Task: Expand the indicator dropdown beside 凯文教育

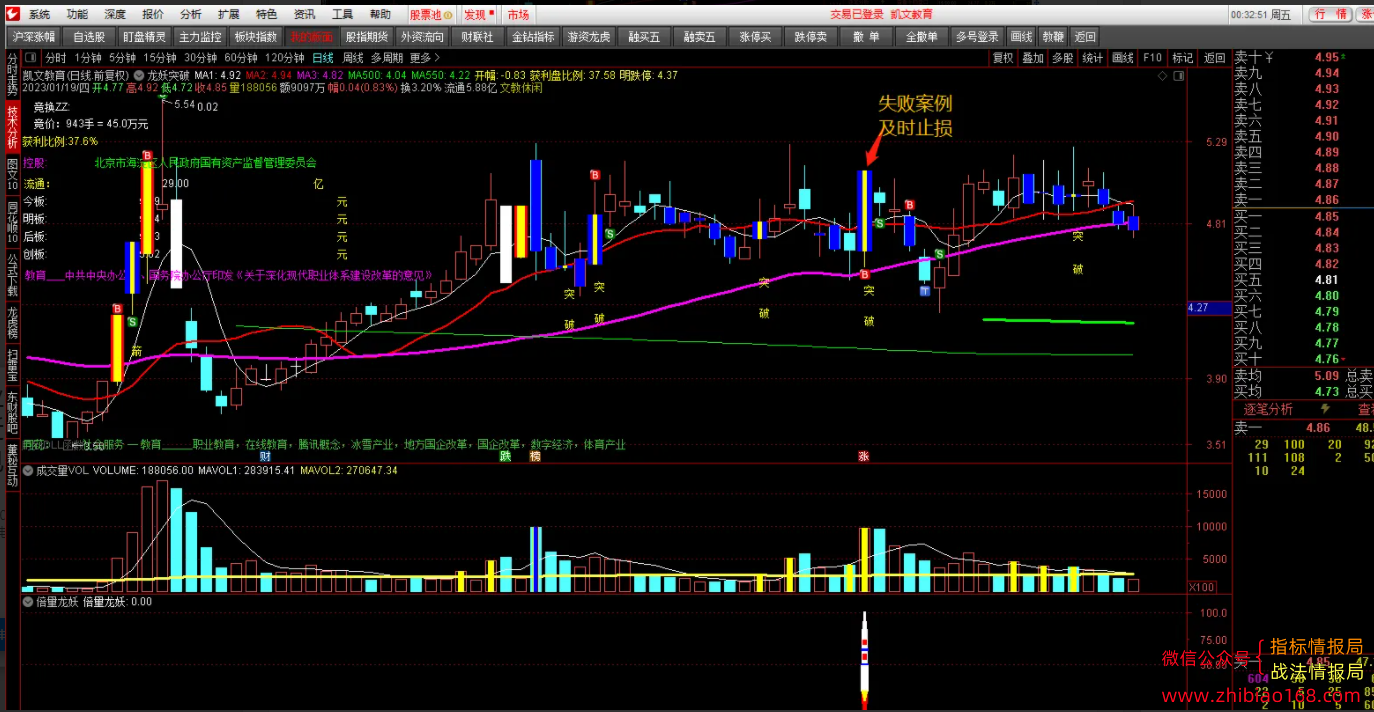Action: pos(140,75)
